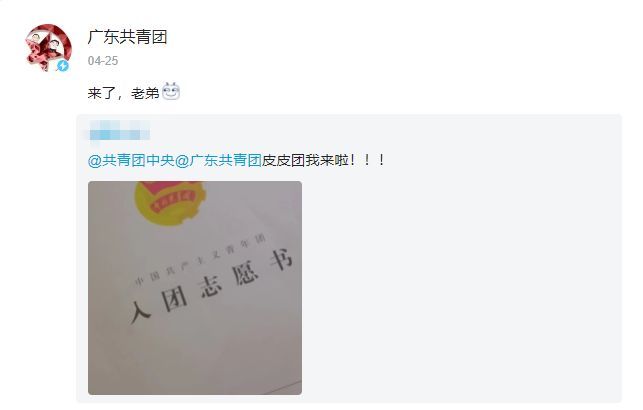Open the 广东共青团 account name link
Screen dimensions: 643x410
tap(128, 37)
